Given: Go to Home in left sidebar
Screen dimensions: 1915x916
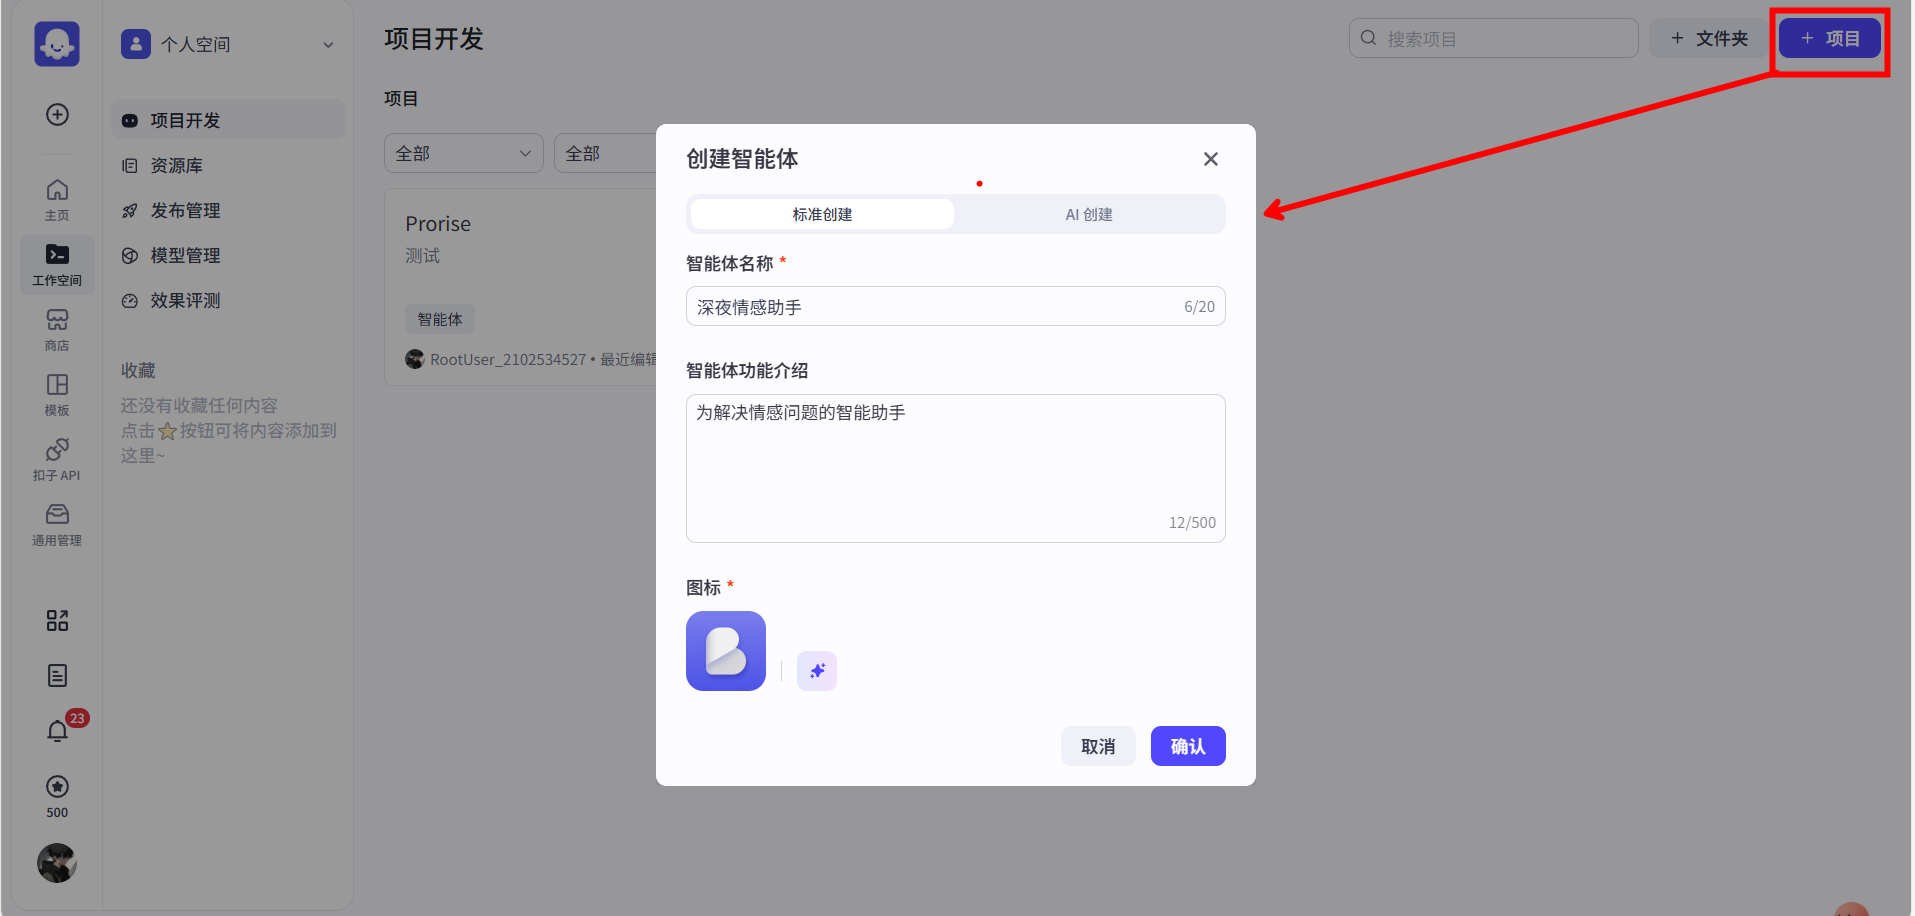Looking at the screenshot, I should pyautogui.click(x=57, y=199).
